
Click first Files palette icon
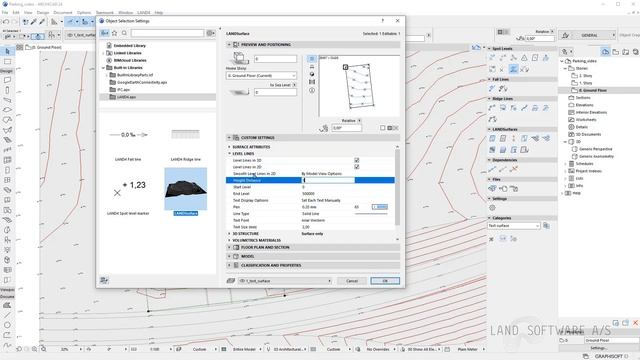(x=492, y=189)
